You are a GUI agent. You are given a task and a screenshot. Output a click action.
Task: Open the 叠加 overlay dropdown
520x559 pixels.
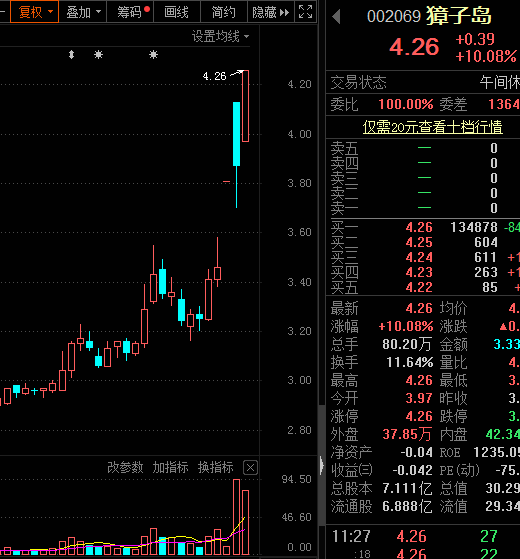[83, 12]
